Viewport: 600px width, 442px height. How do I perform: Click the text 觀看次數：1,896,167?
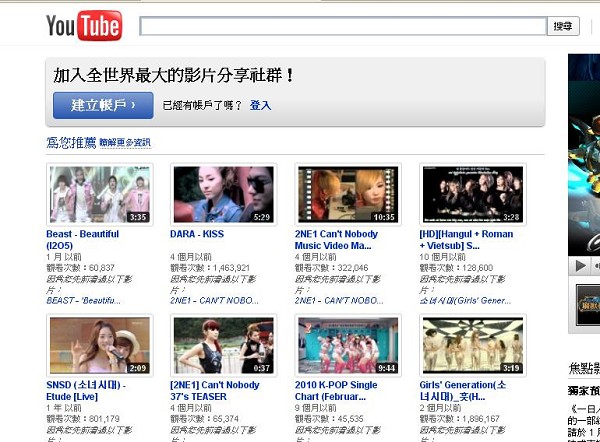coord(459,419)
